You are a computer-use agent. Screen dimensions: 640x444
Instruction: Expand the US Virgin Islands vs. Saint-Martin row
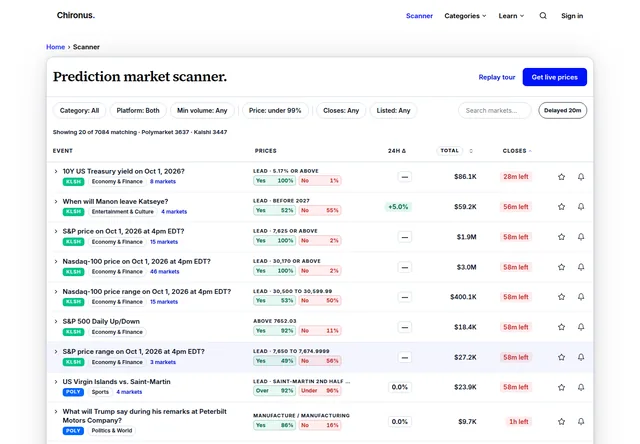[x=56, y=382]
